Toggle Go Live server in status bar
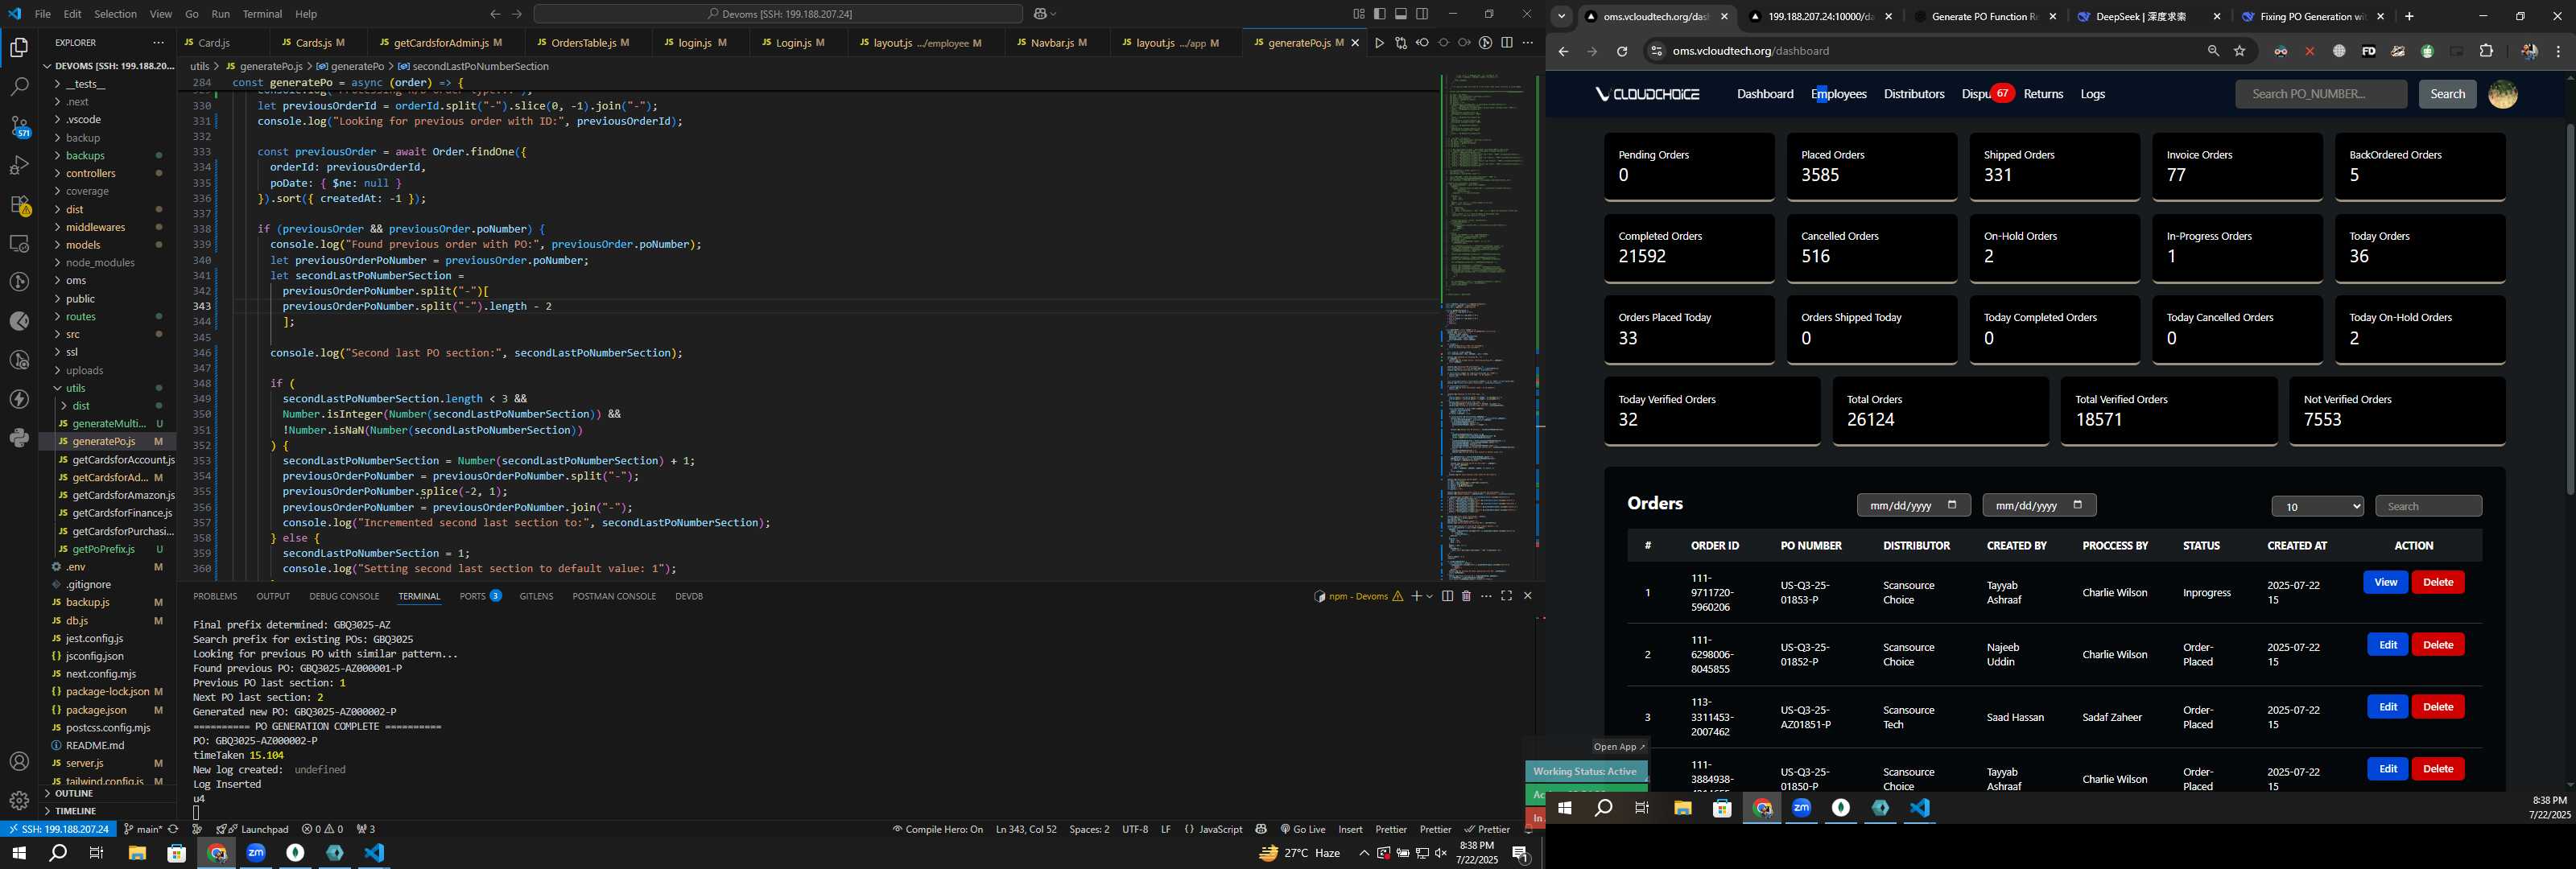This screenshot has height=869, width=2576. [x=1302, y=829]
